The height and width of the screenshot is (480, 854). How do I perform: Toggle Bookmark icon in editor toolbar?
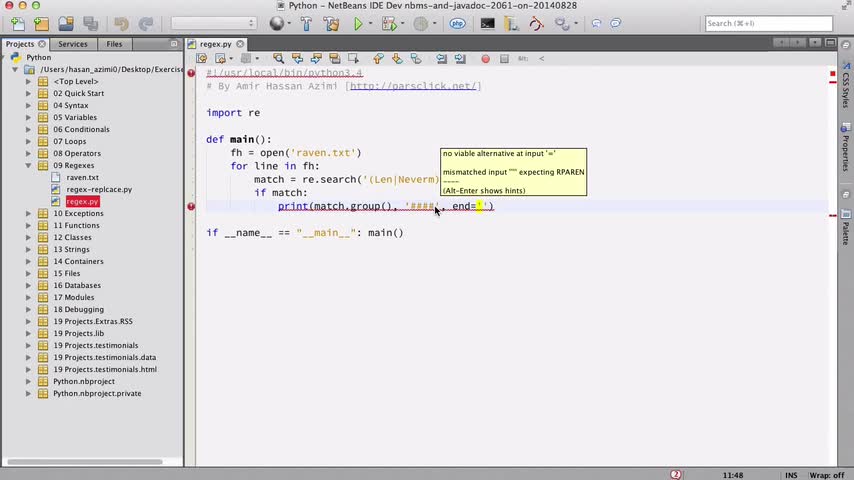[416, 58]
